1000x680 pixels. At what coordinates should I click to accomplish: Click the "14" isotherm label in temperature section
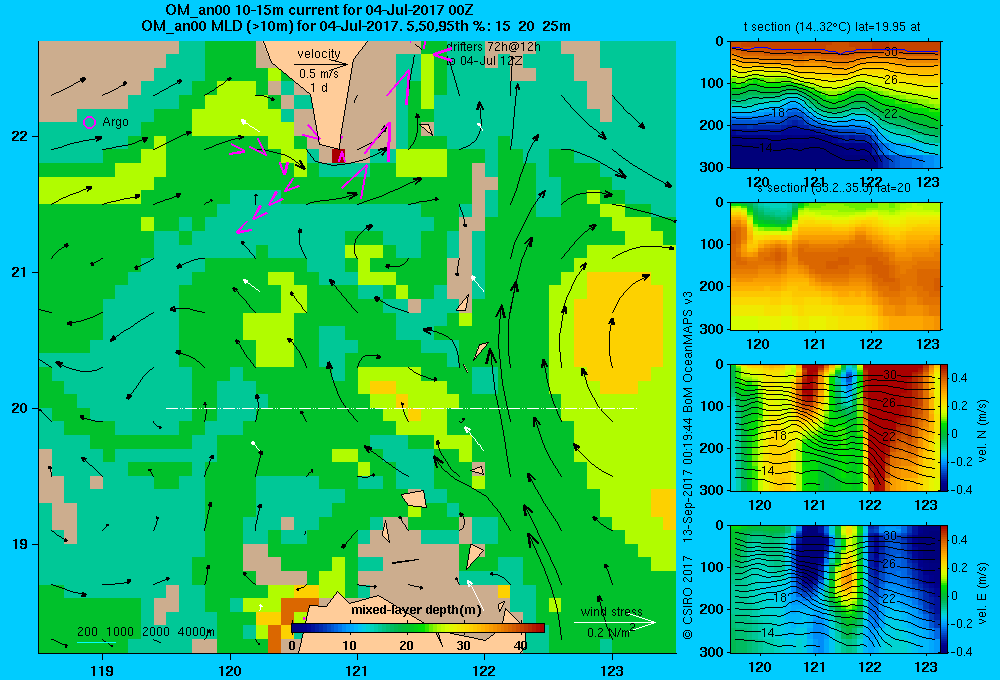click(766, 148)
